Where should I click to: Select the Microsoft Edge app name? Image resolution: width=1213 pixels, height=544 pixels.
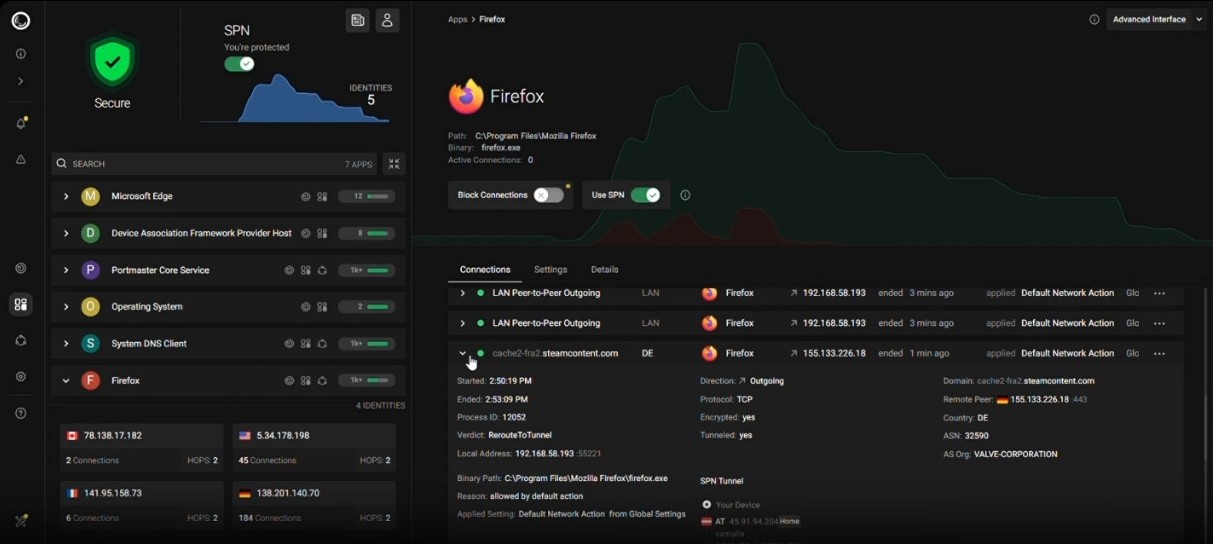pos(142,196)
